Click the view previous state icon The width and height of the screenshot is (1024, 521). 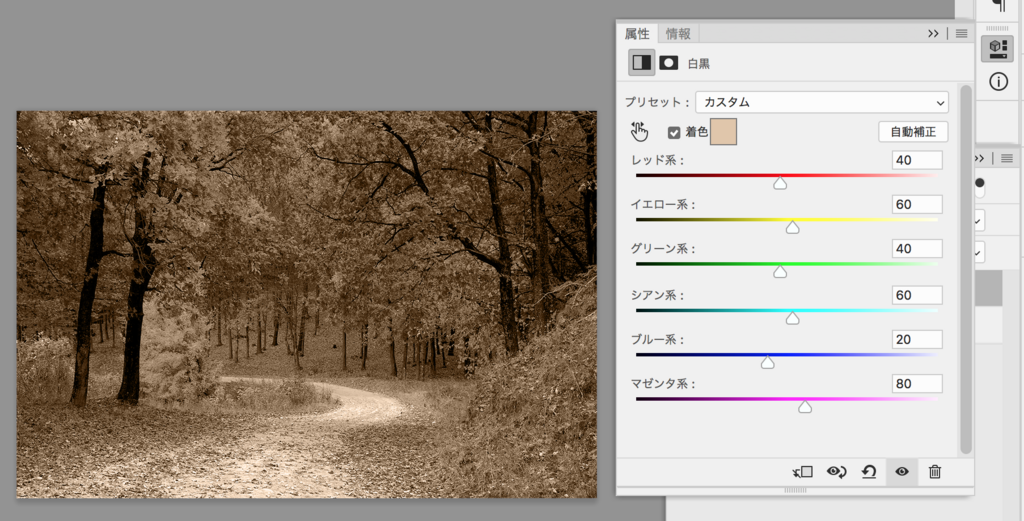point(836,472)
